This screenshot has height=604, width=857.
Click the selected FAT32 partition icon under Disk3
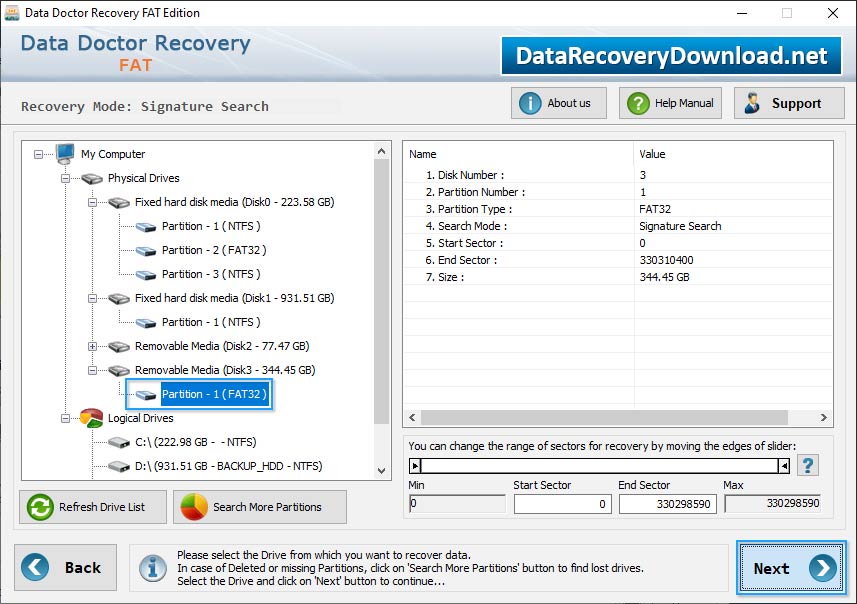[x=146, y=395]
